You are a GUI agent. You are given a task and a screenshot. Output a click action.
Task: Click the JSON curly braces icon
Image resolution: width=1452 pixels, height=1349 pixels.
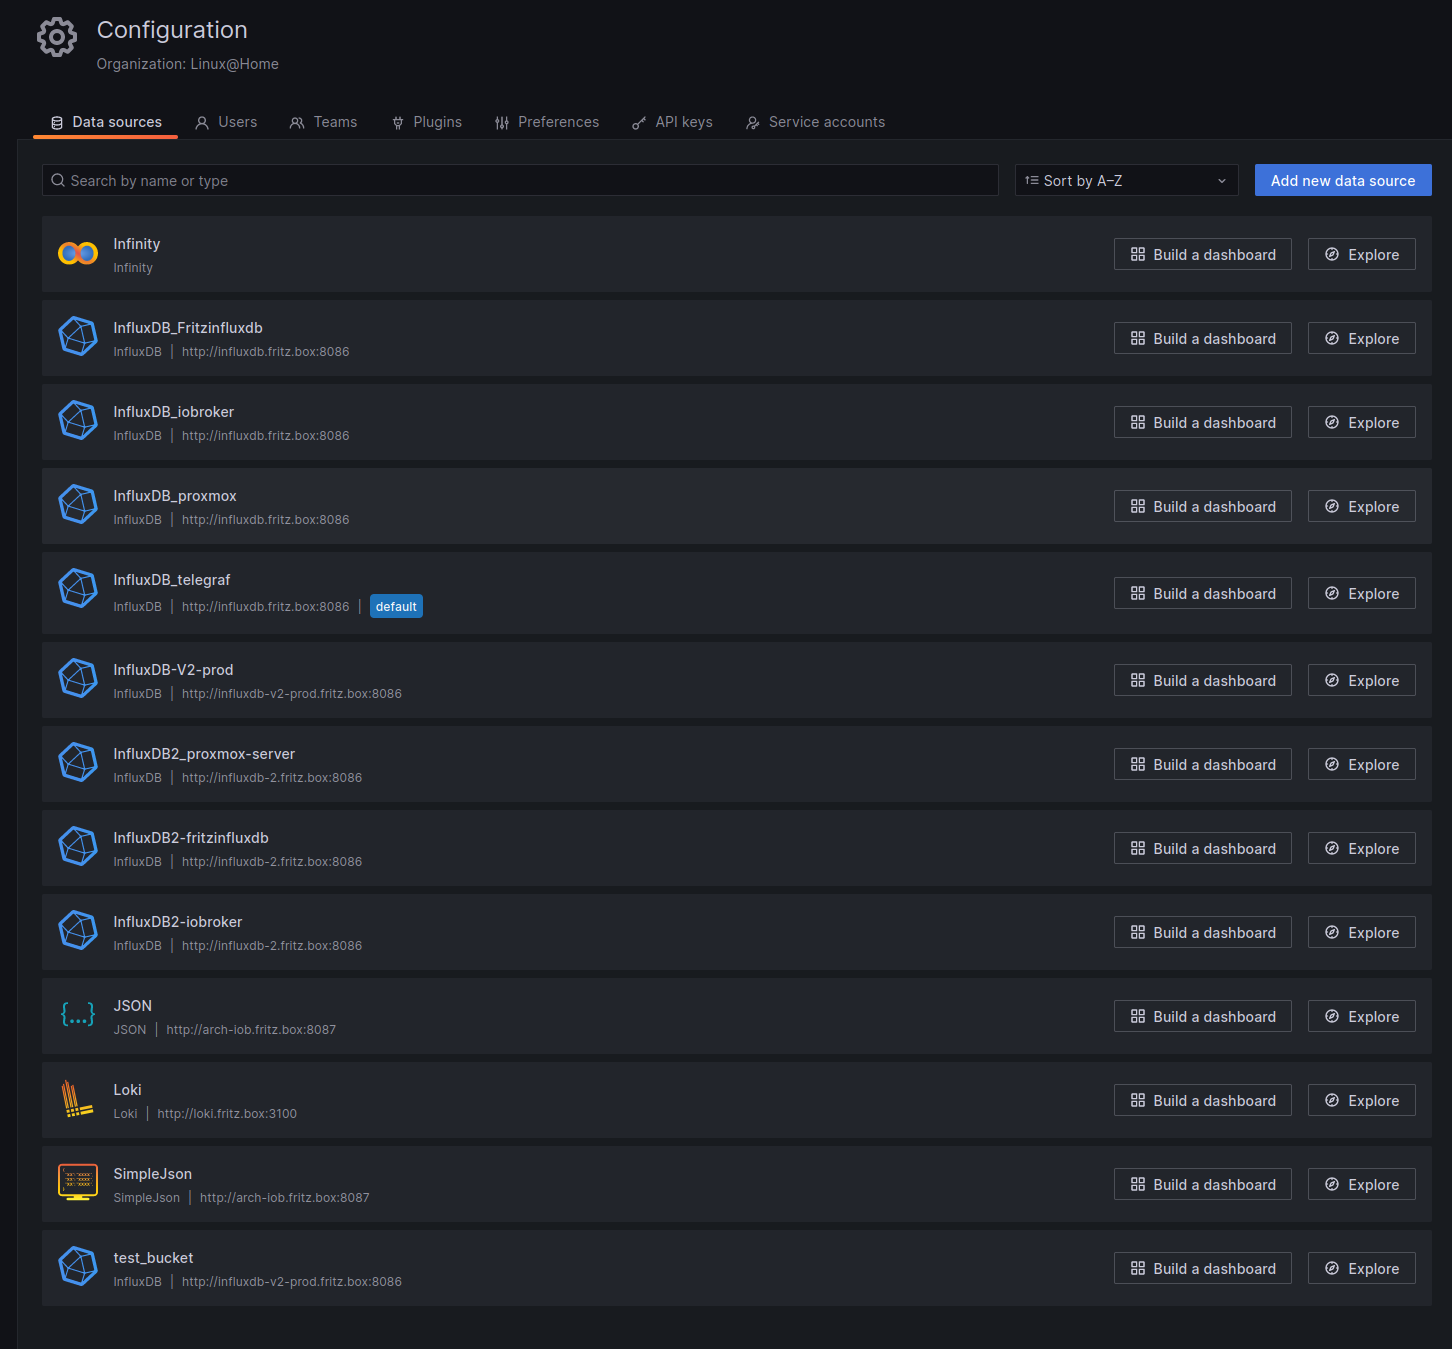coord(78,1015)
